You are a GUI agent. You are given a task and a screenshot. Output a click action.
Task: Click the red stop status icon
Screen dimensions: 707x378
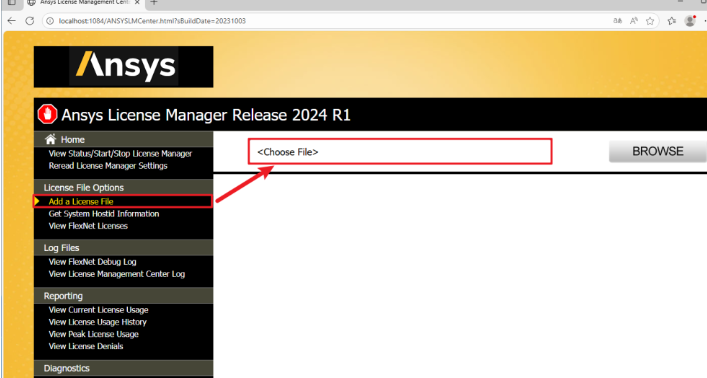click(47, 114)
